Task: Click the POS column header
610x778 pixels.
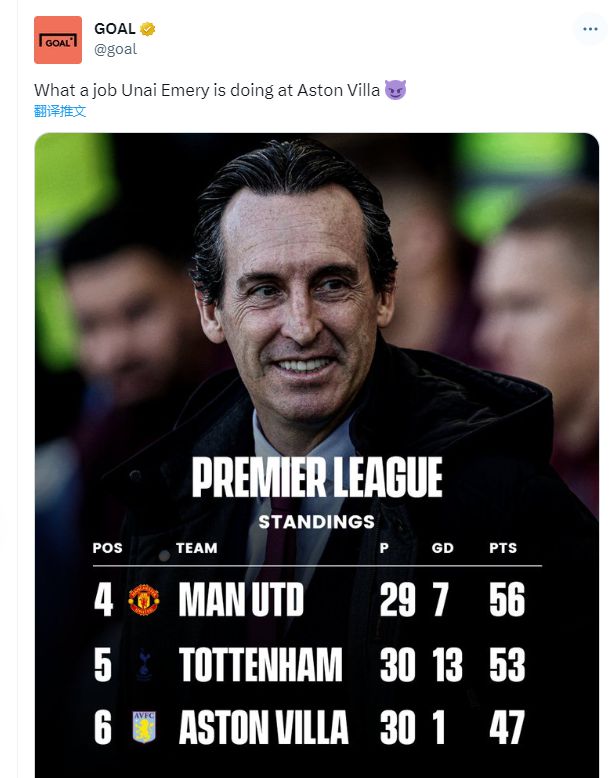Action: 107,548
